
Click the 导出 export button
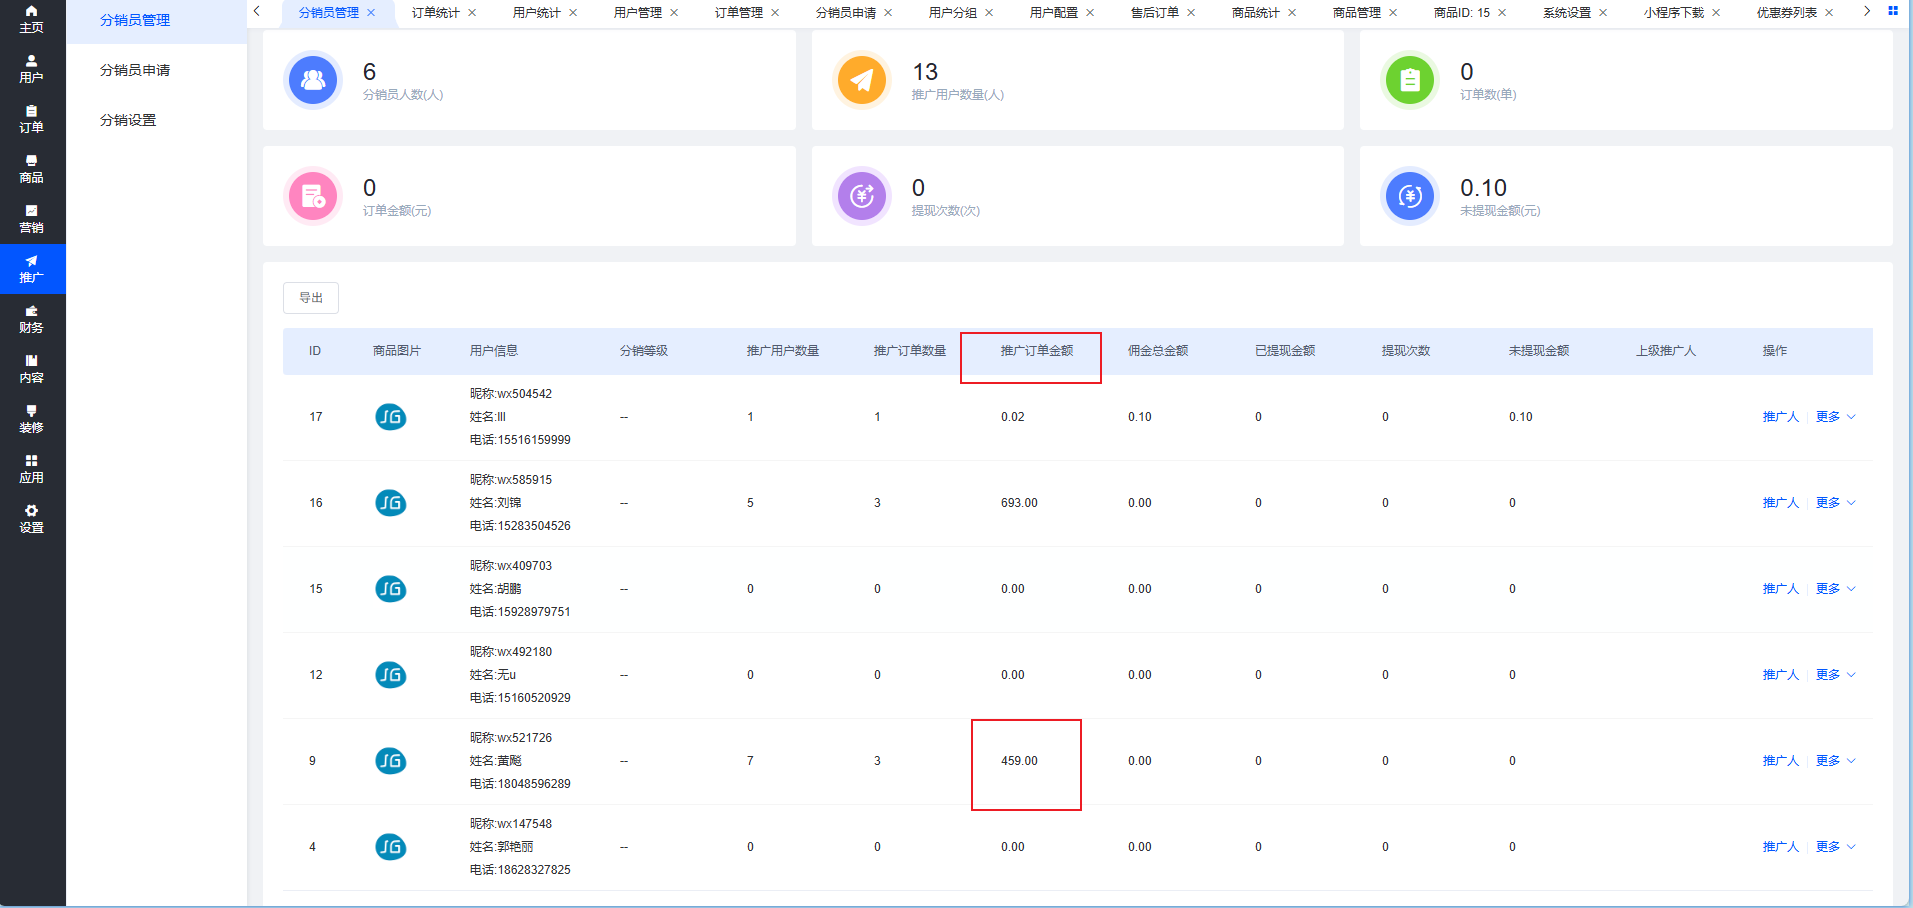click(x=311, y=298)
